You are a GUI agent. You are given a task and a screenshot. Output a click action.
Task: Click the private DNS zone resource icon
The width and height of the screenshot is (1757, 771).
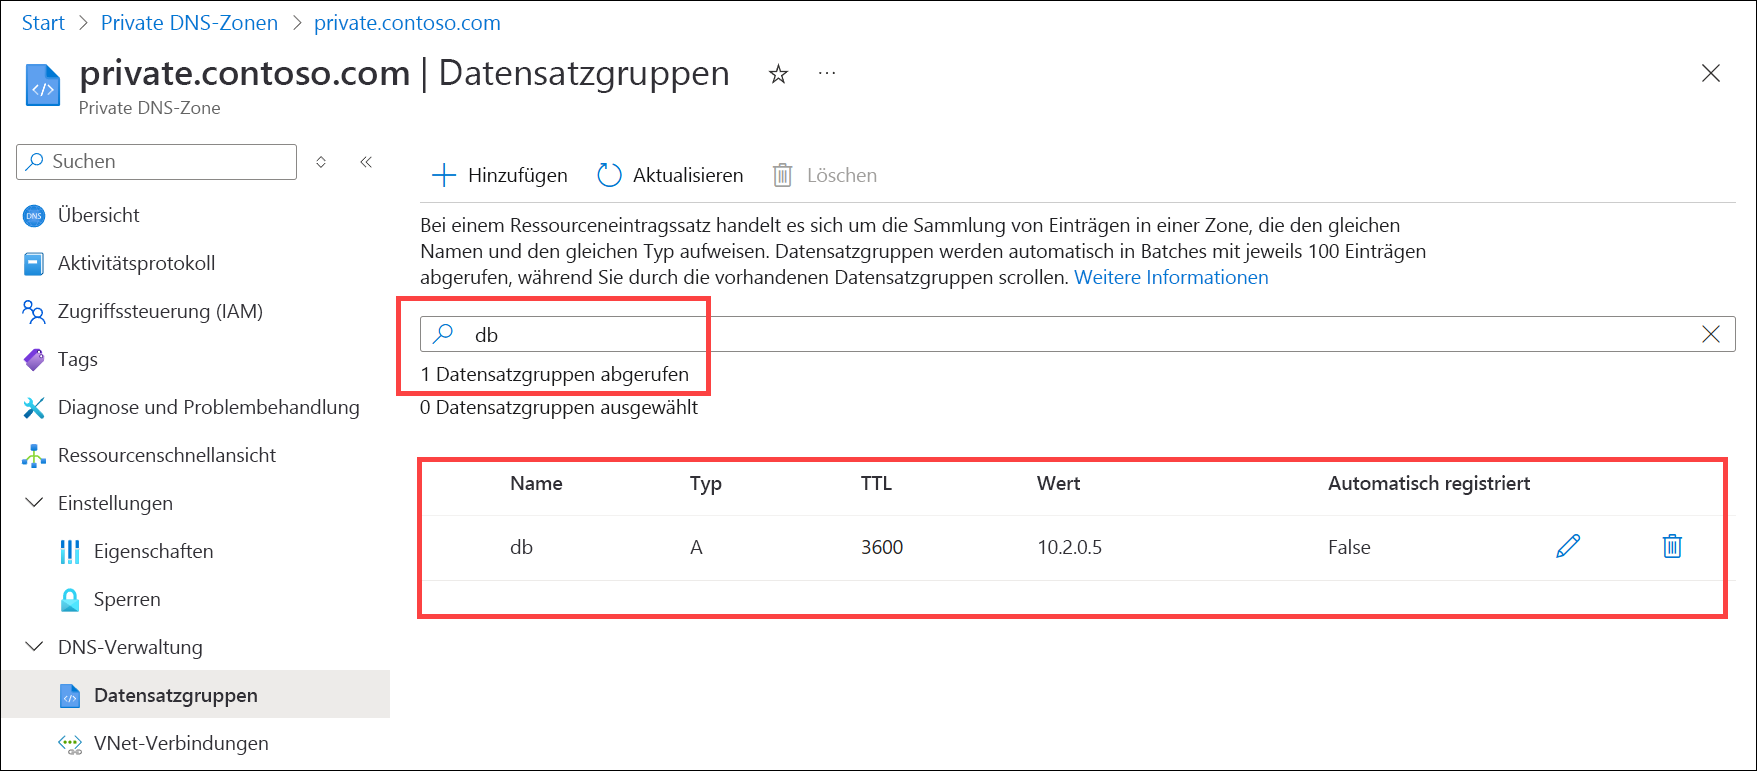(x=43, y=85)
